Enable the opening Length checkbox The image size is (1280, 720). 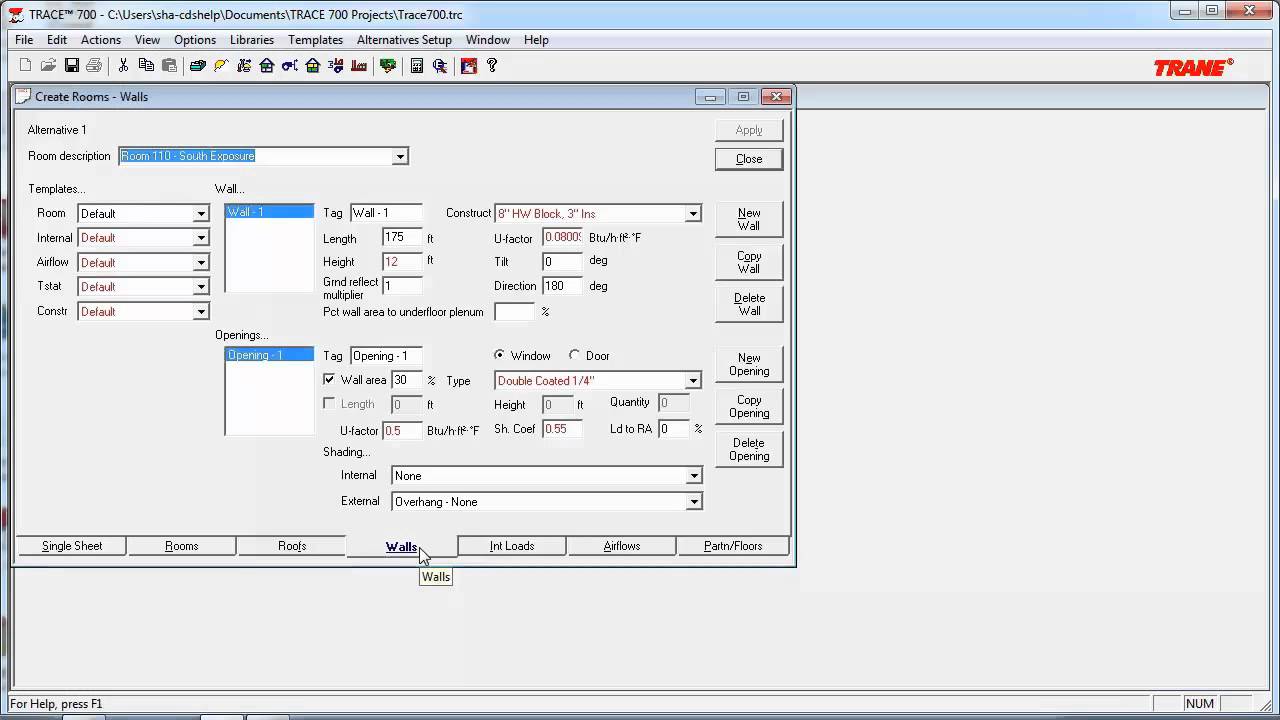(x=329, y=404)
